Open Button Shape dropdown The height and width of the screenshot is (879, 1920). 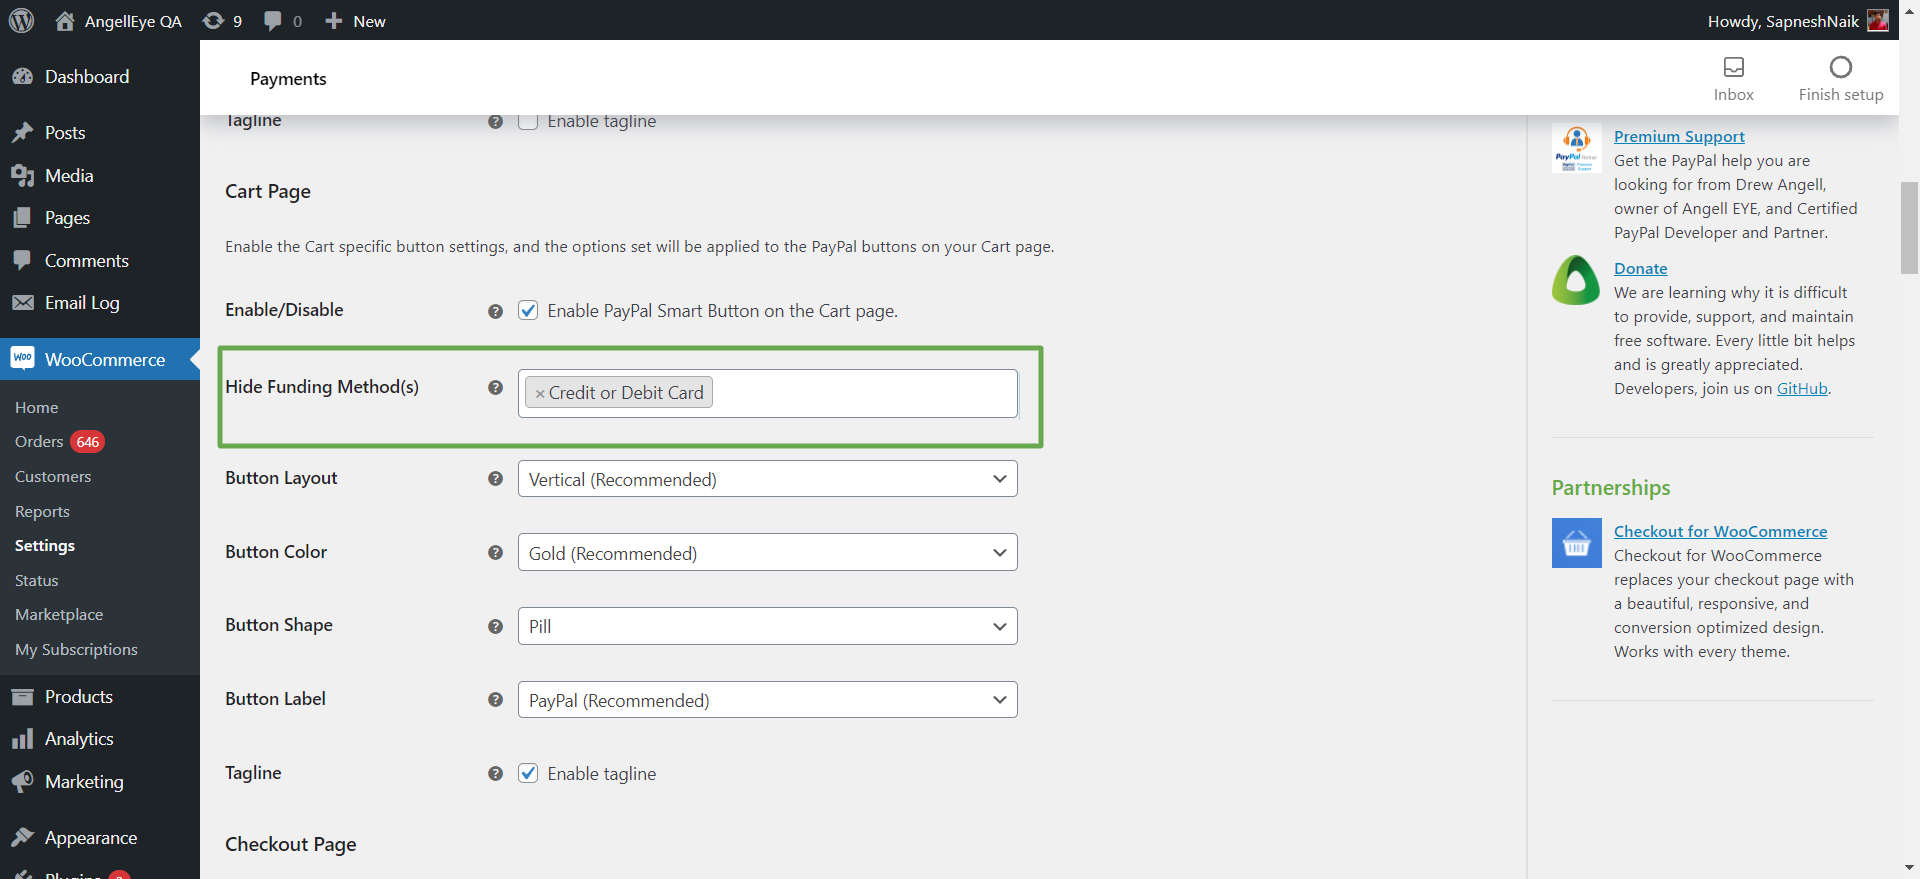tap(767, 626)
